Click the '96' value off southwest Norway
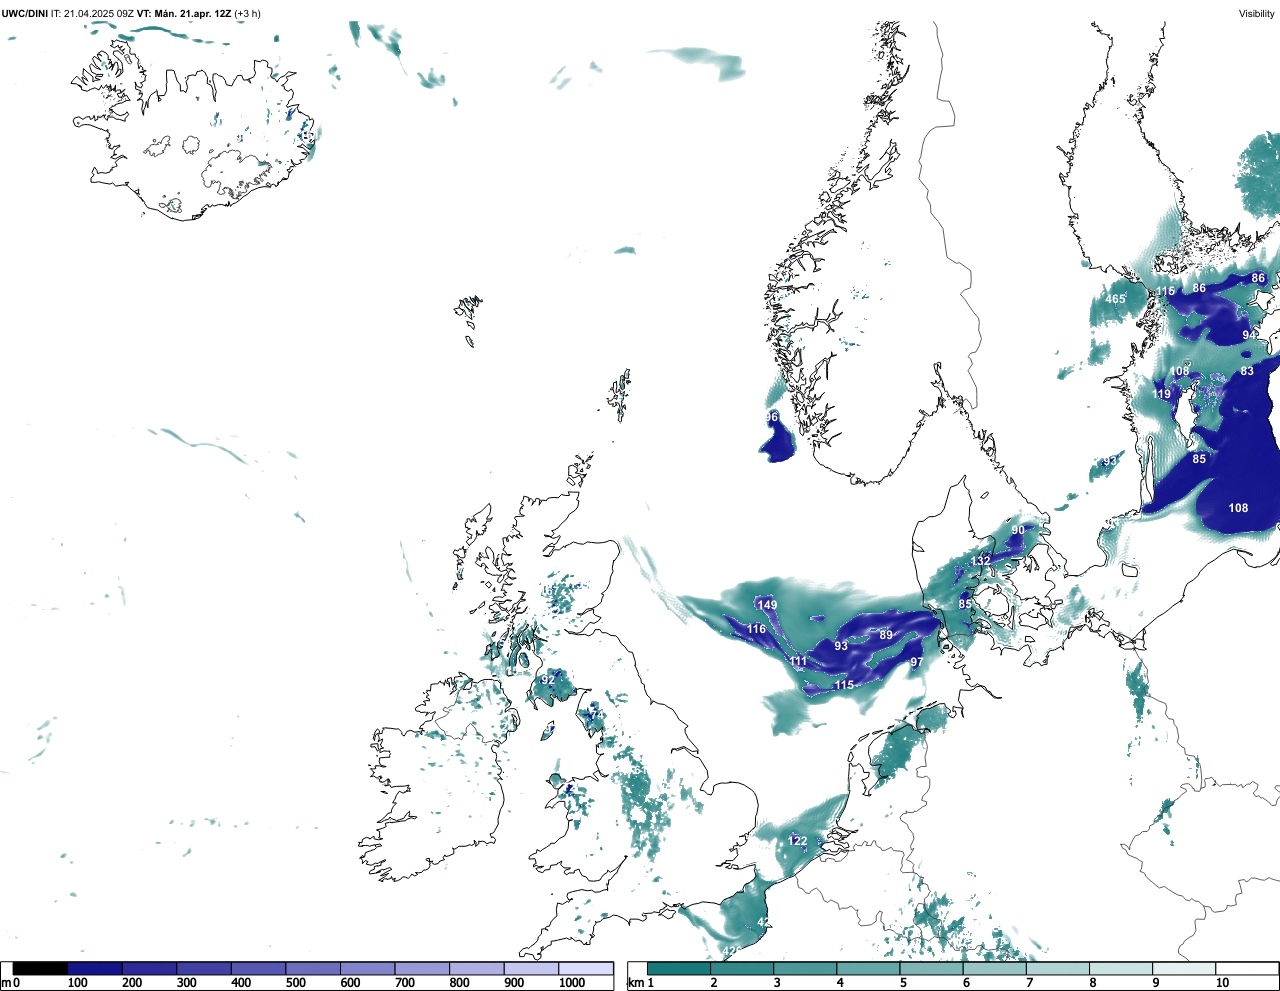The width and height of the screenshot is (1280, 991). 771,417
